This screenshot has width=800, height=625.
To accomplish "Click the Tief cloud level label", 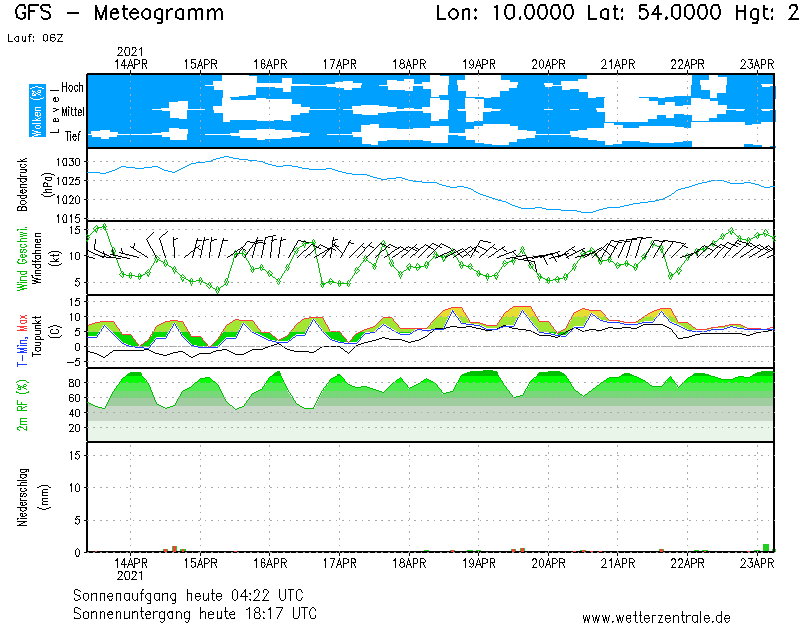I will coord(73,135).
